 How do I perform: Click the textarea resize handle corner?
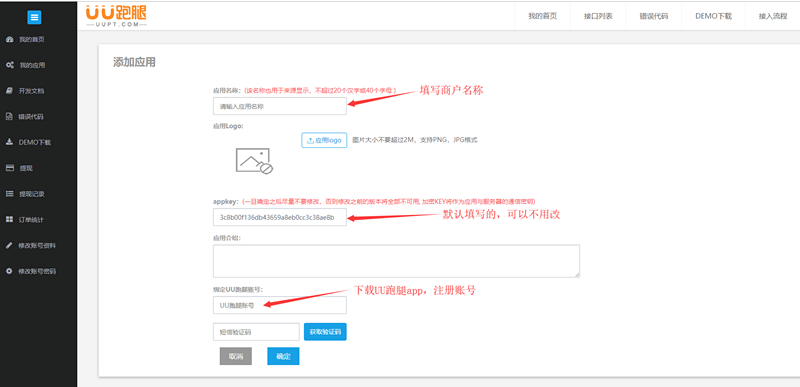[577, 275]
